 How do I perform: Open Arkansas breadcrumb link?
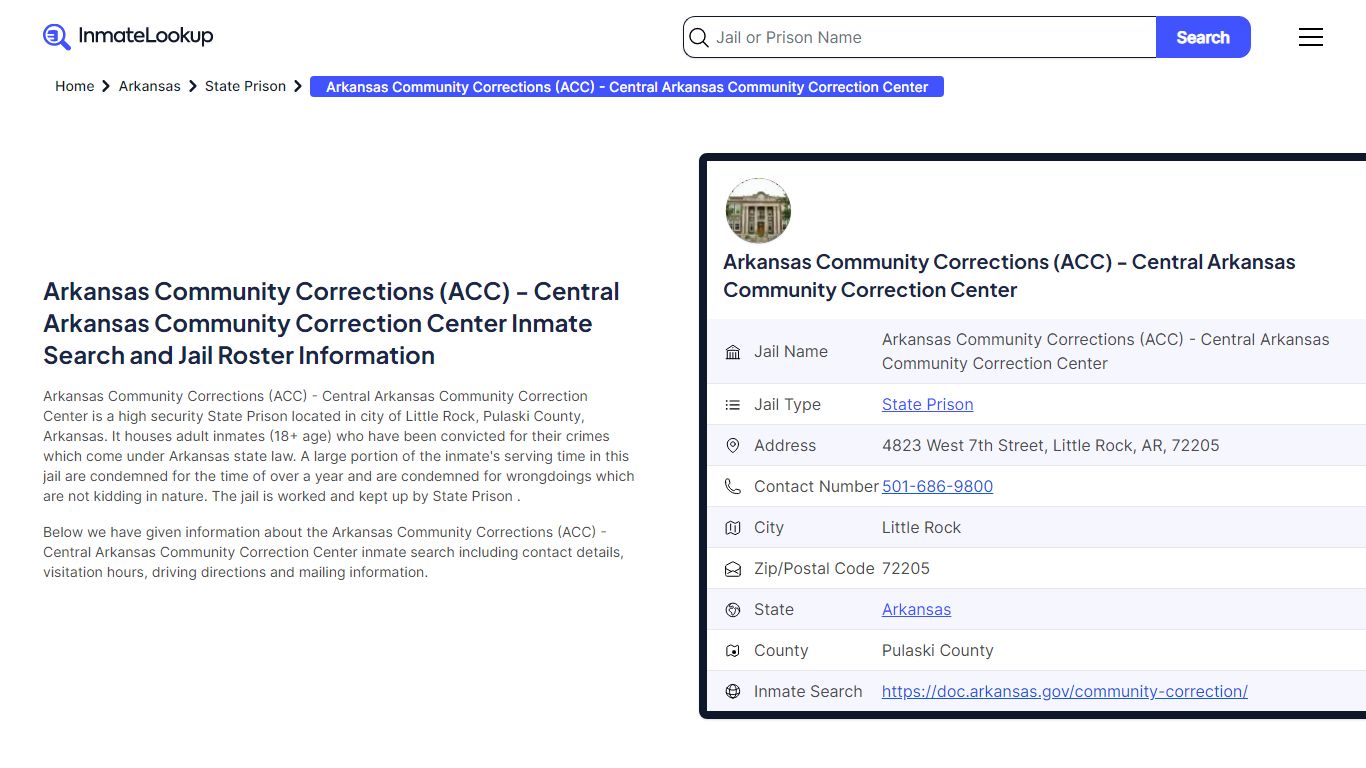[150, 87]
